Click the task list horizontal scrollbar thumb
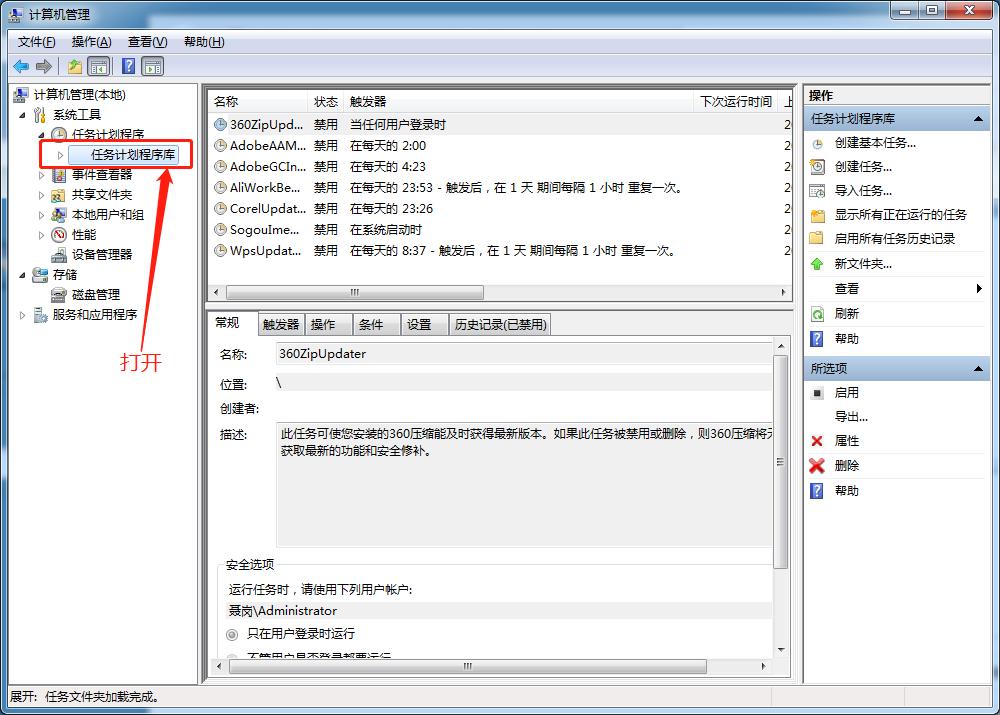The width and height of the screenshot is (1000, 715). point(355,293)
